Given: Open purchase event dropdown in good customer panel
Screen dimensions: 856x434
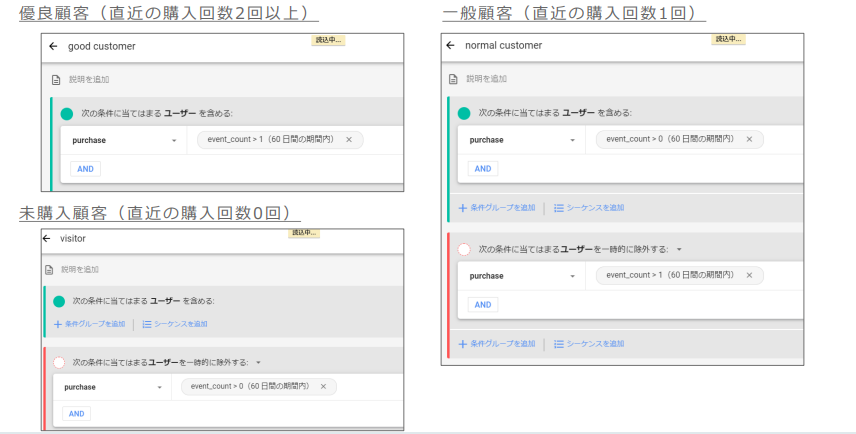Looking at the screenshot, I should 174,141.
